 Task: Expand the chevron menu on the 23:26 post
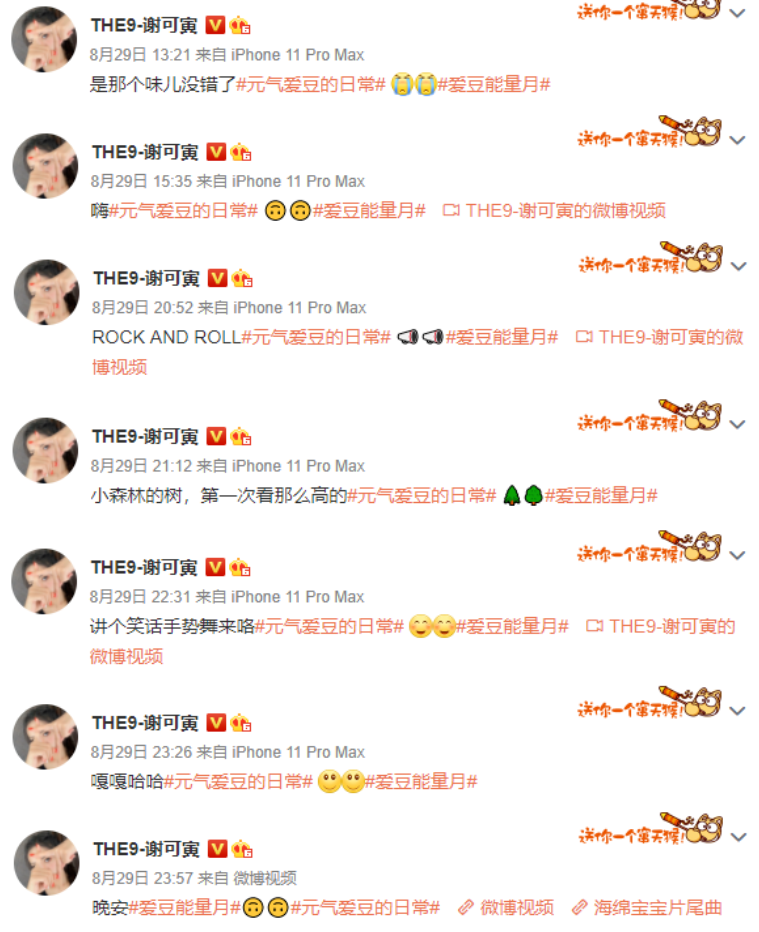737,711
